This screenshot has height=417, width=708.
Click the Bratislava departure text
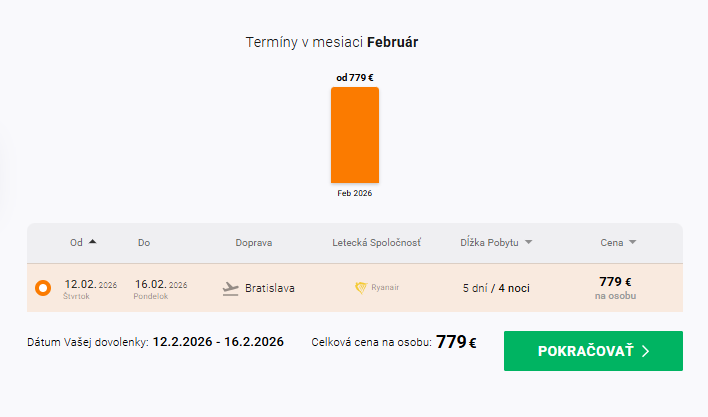click(x=271, y=288)
